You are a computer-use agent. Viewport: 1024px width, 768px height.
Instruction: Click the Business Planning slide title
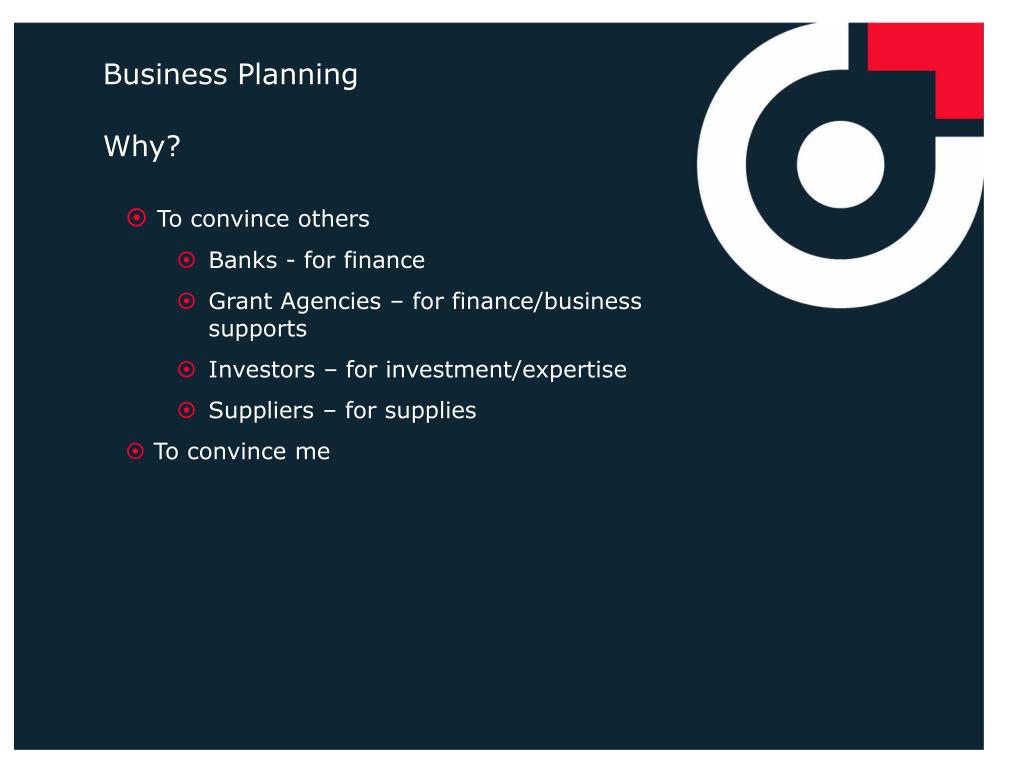tap(231, 74)
